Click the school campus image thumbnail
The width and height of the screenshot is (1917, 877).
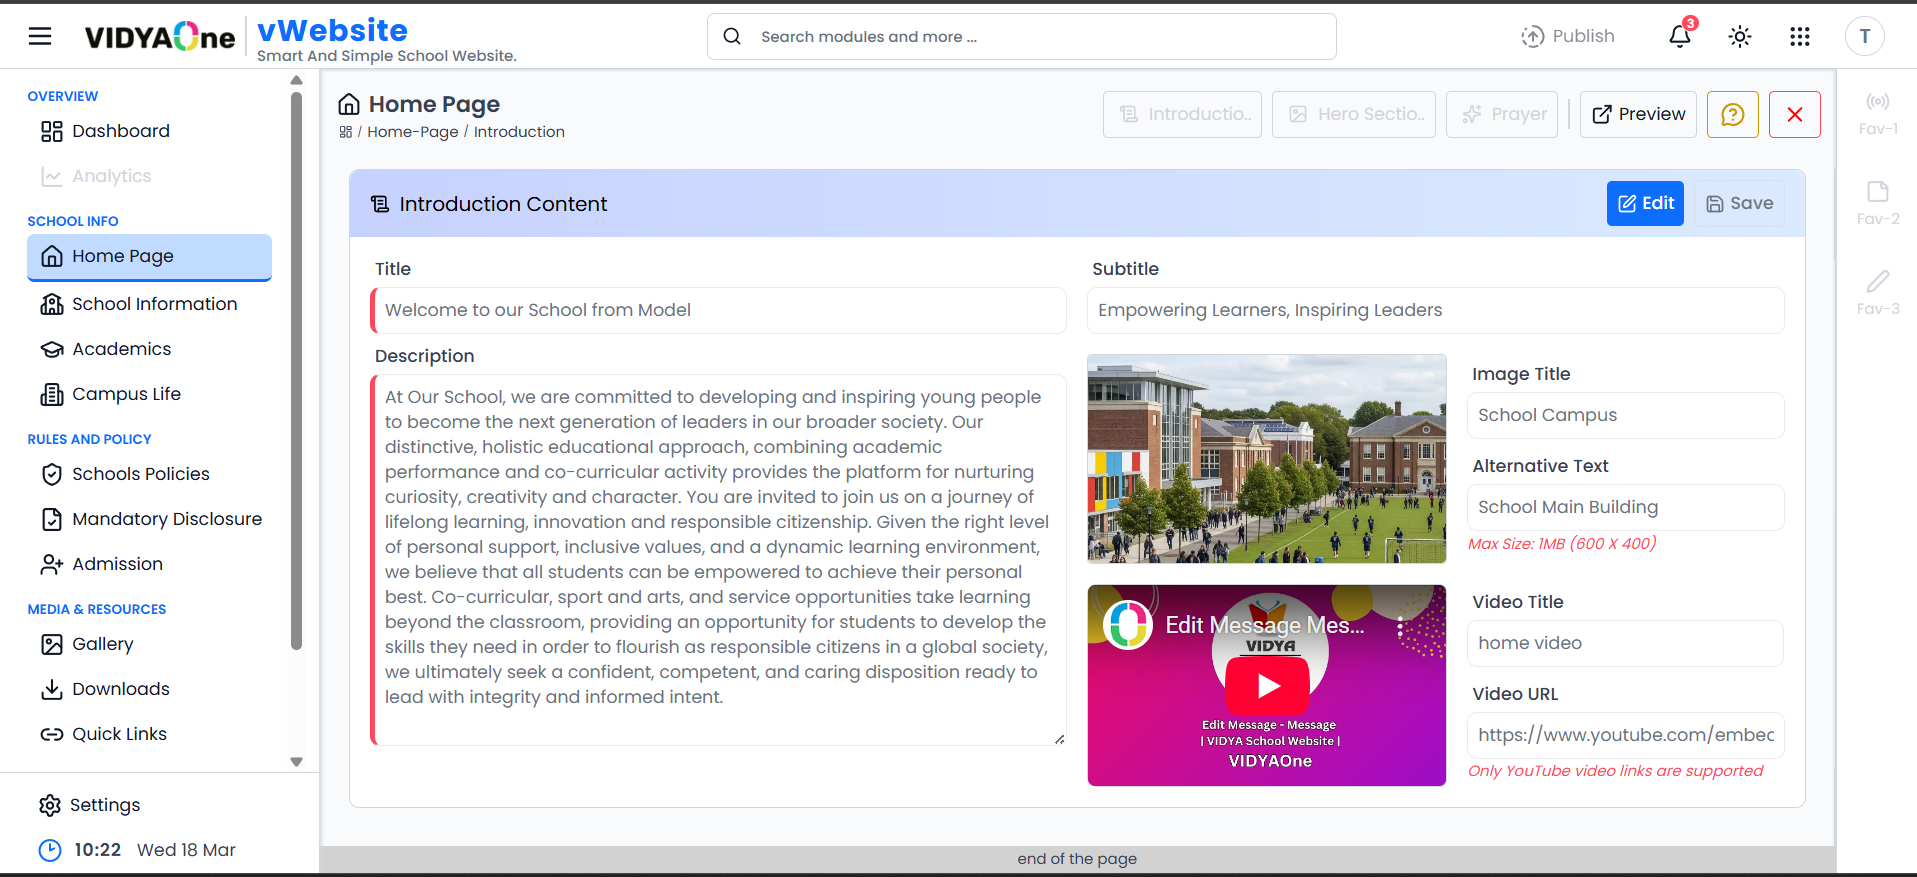(1267, 459)
